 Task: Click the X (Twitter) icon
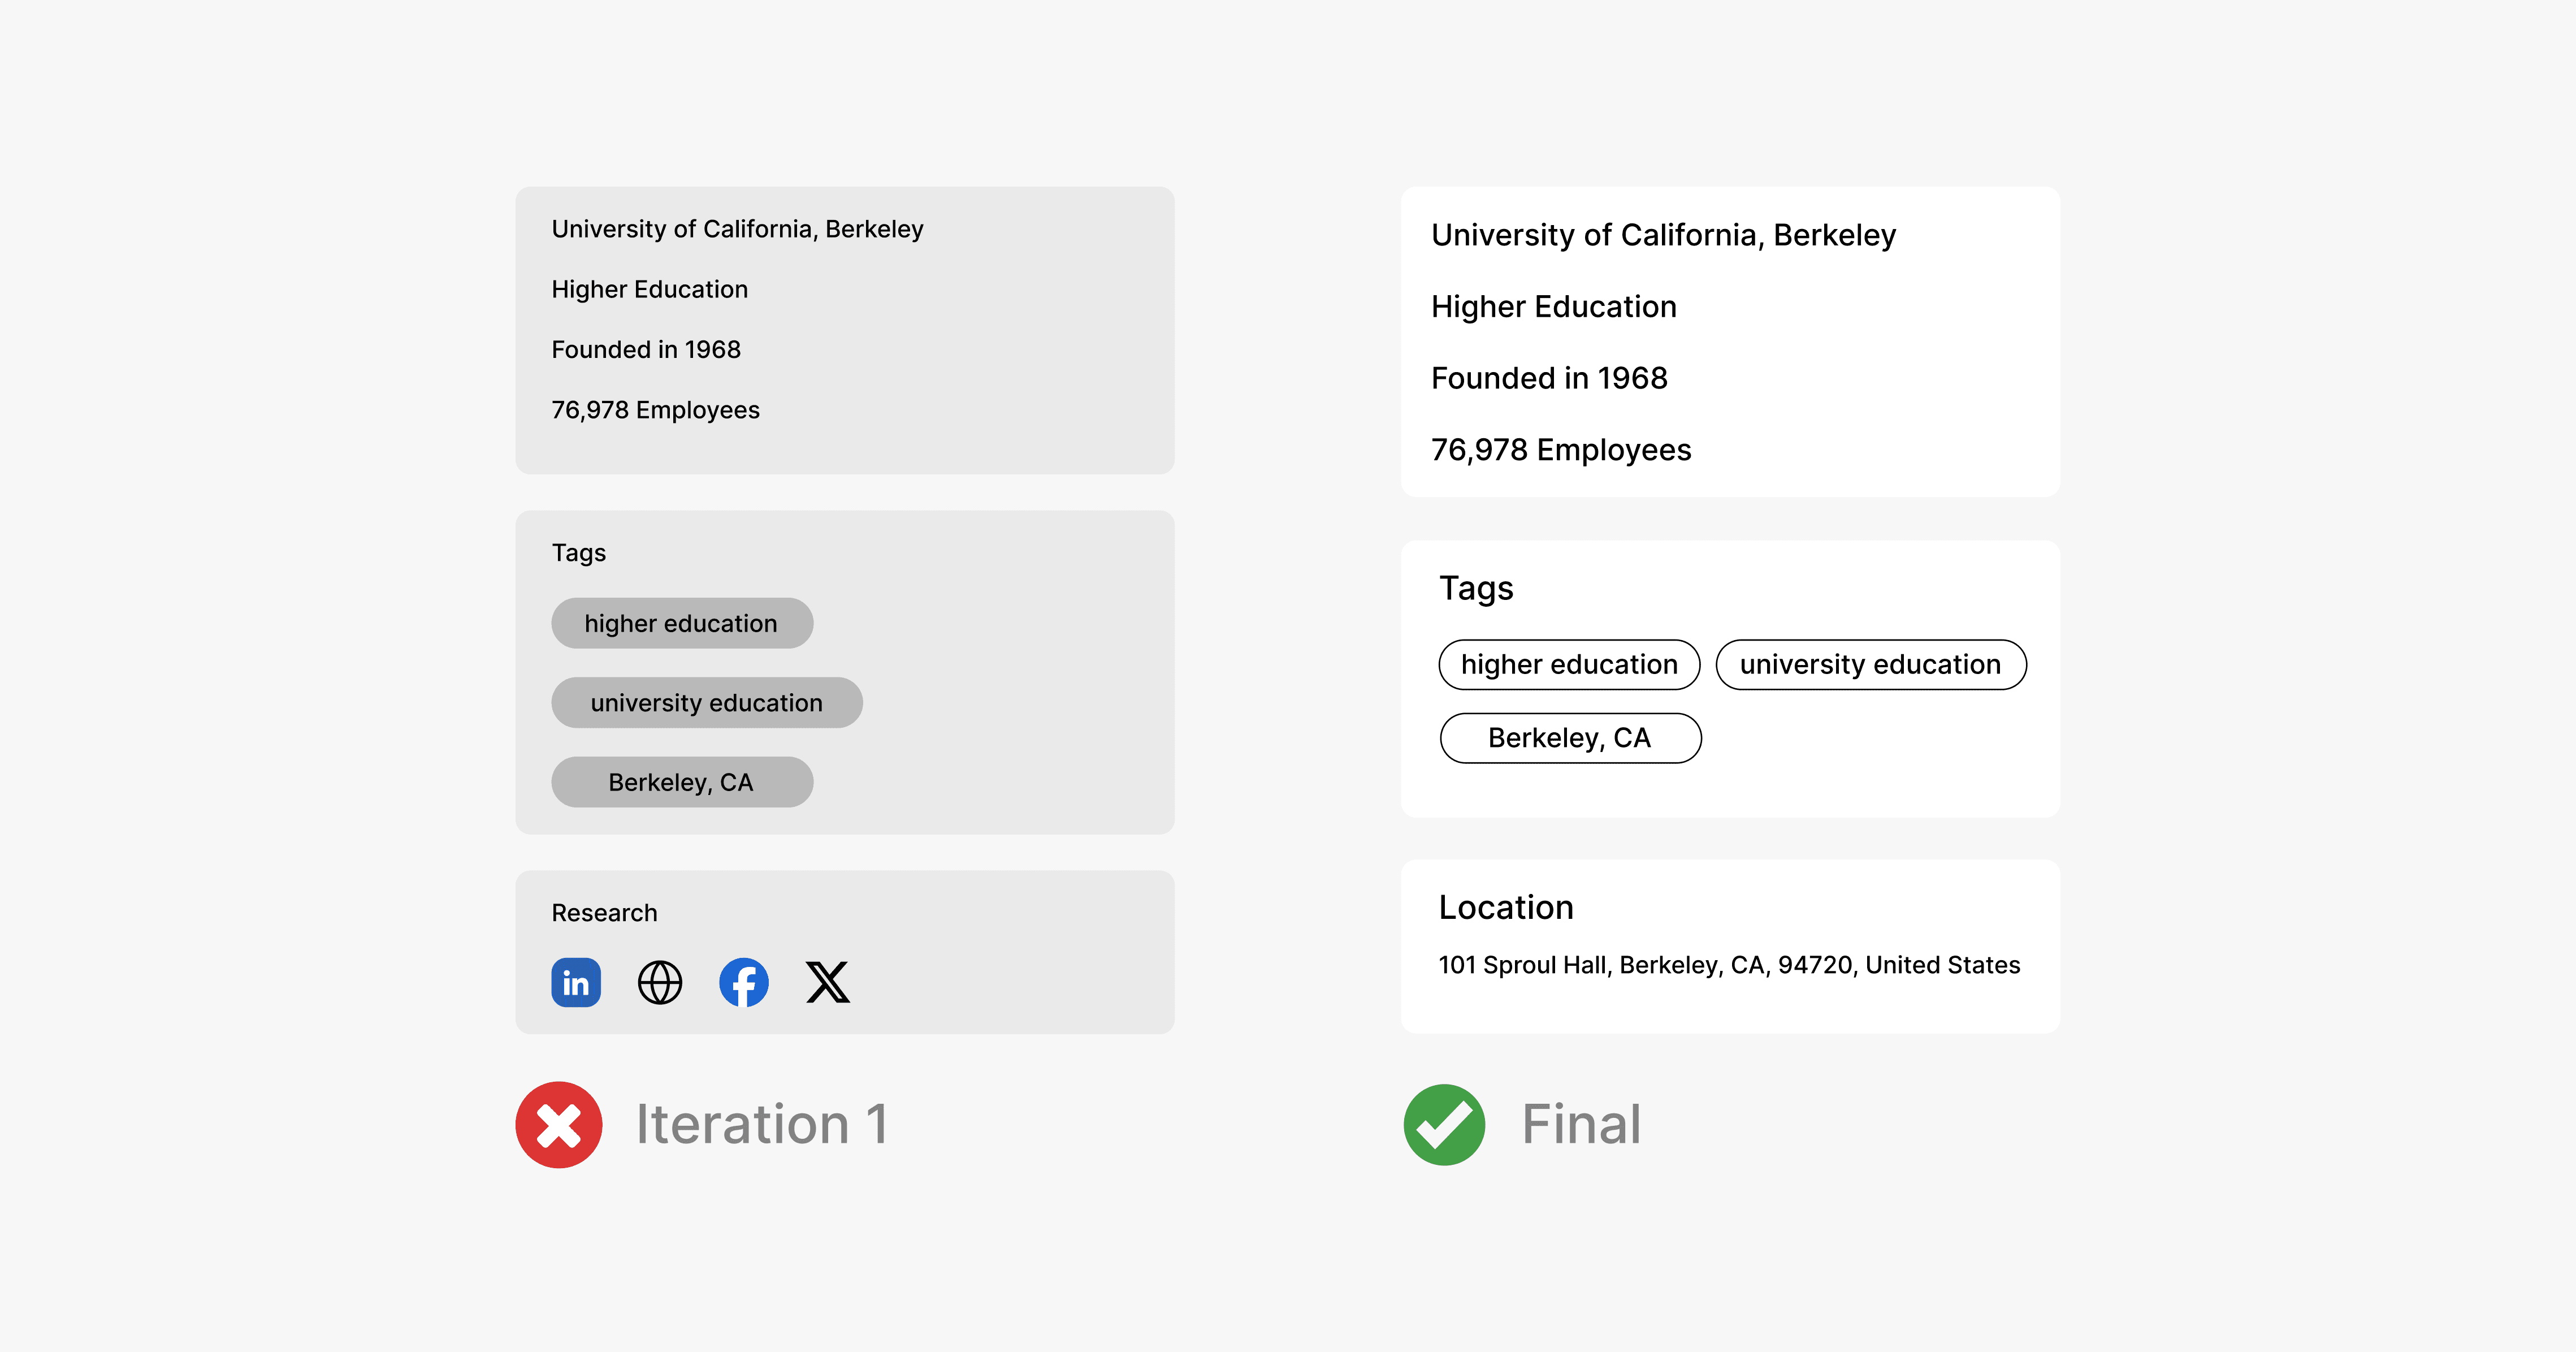click(x=828, y=982)
